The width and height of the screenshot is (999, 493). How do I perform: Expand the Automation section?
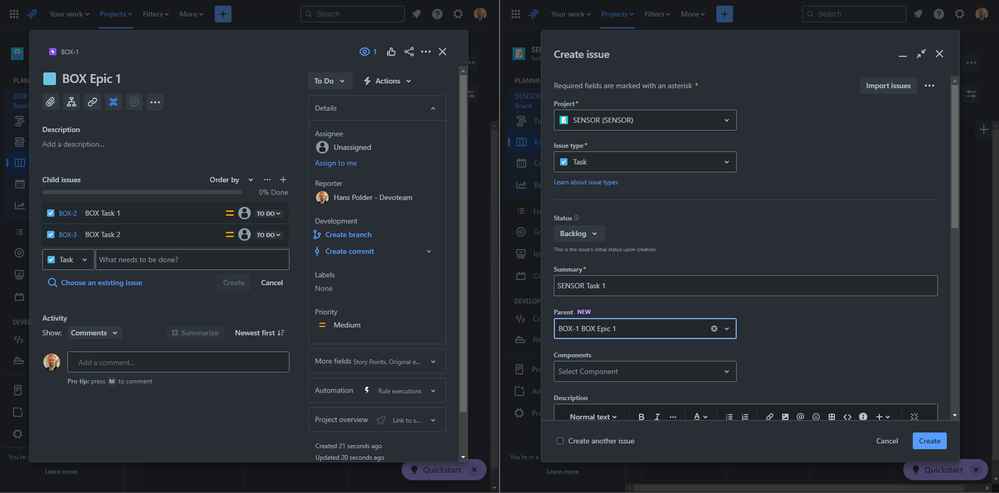(x=377, y=390)
